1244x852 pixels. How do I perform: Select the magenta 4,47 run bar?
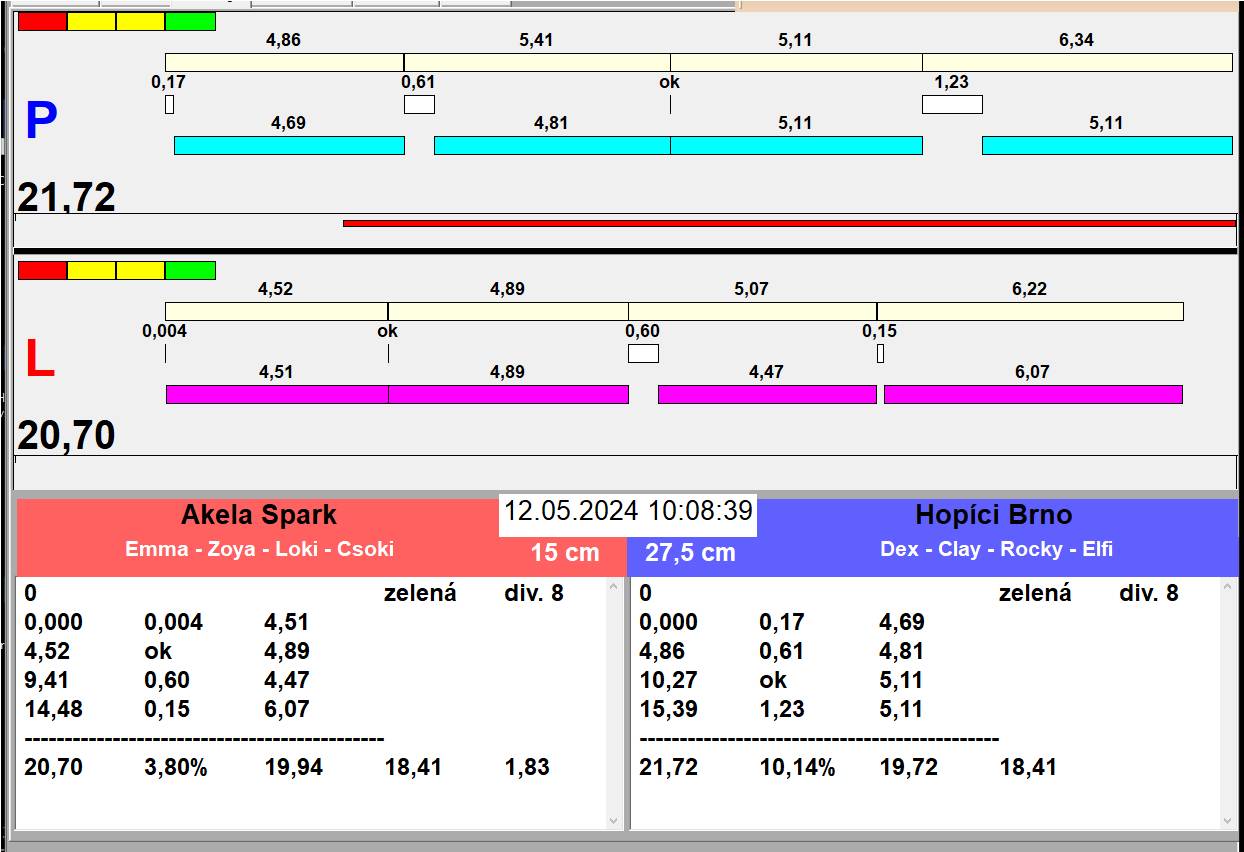767,394
